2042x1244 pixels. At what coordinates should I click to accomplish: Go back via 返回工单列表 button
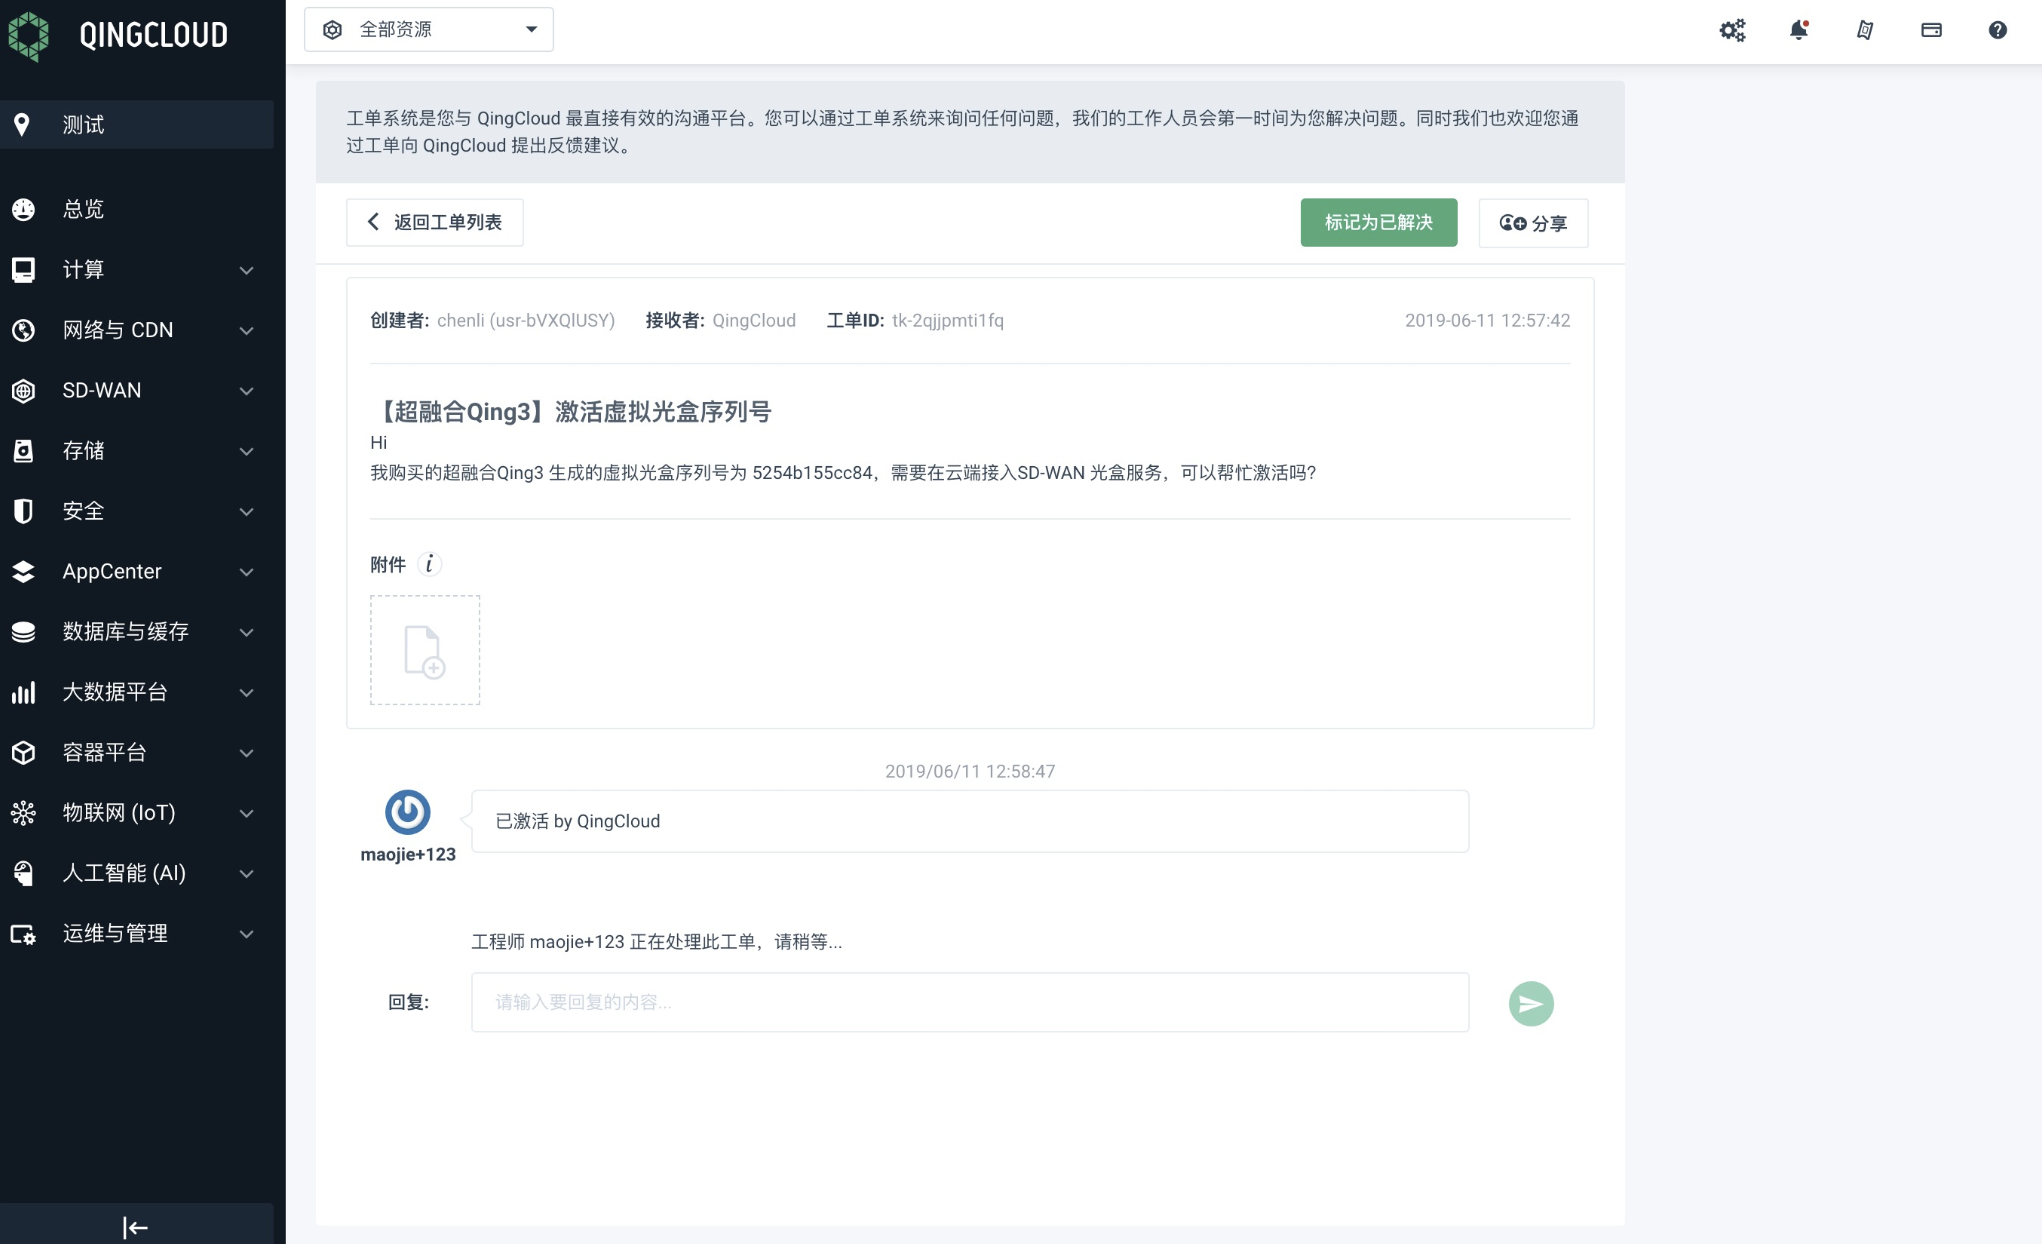tap(434, 222)
